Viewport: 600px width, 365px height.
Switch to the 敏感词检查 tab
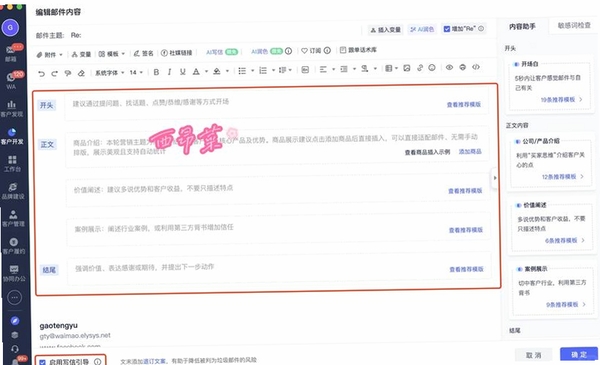pyautogui.click(x=574, y=25)
